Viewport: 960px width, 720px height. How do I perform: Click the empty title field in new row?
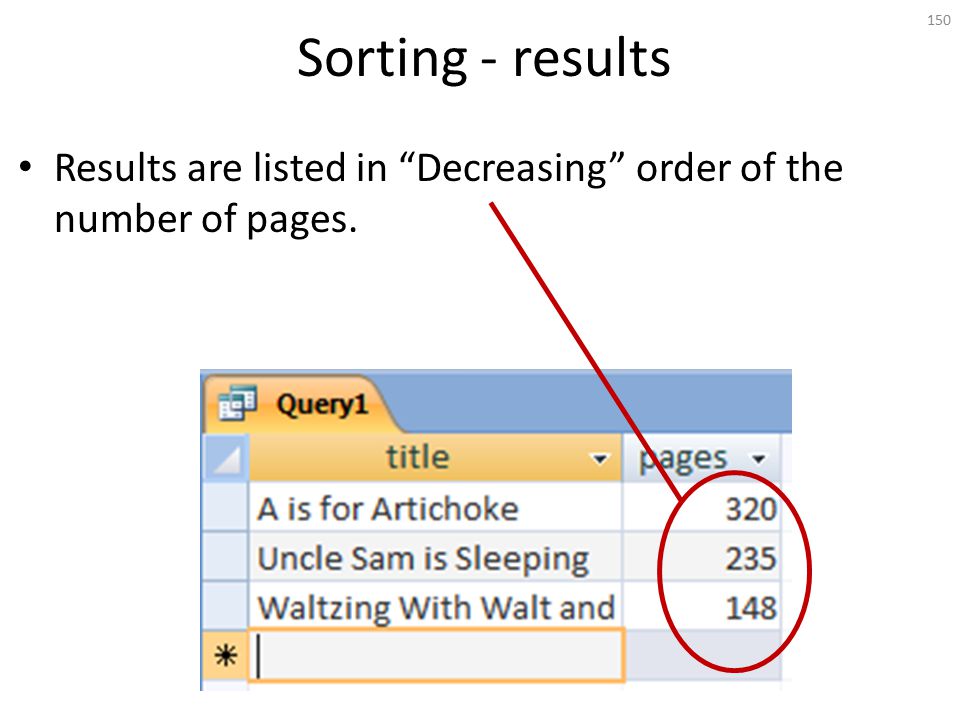437,655
